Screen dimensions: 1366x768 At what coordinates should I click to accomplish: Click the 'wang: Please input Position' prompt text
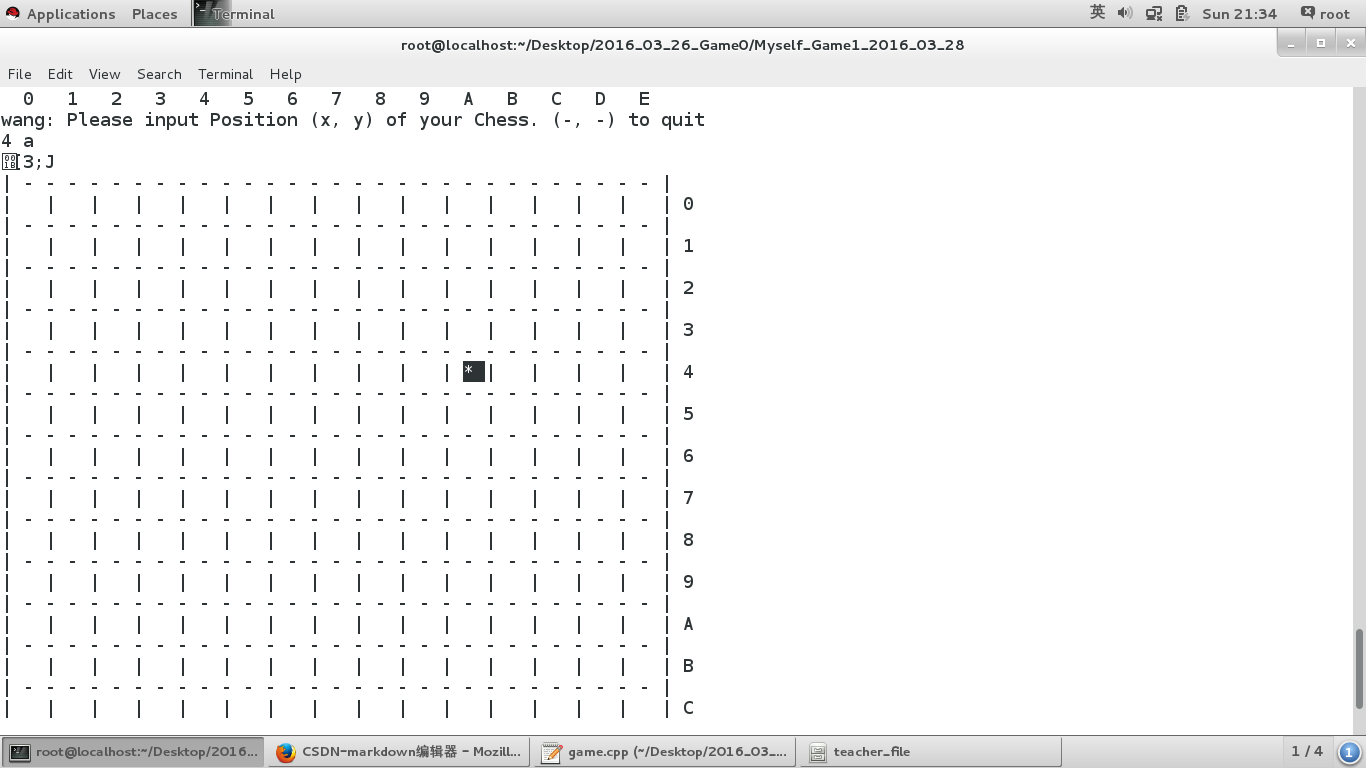(353, 120)
